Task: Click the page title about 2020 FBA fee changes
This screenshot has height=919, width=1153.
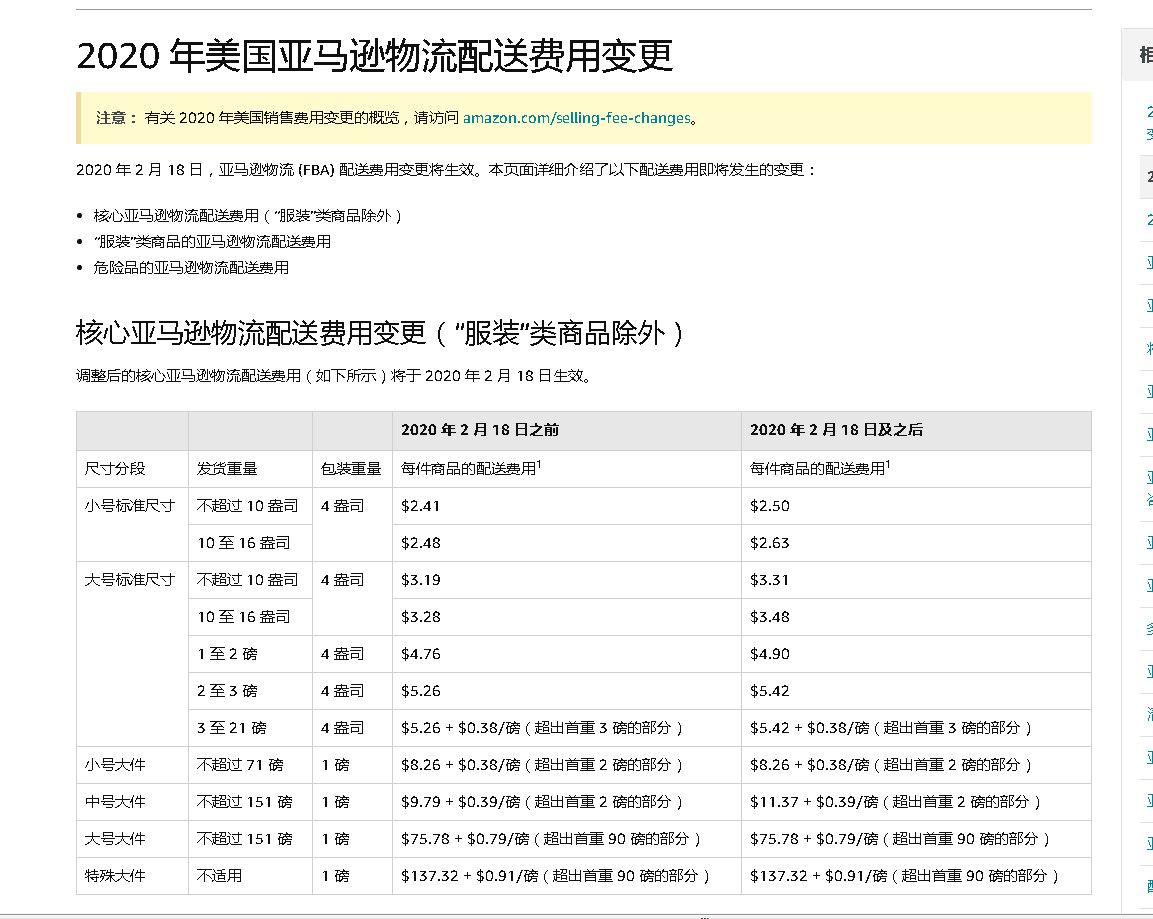Action: click(x=374, y=56)
